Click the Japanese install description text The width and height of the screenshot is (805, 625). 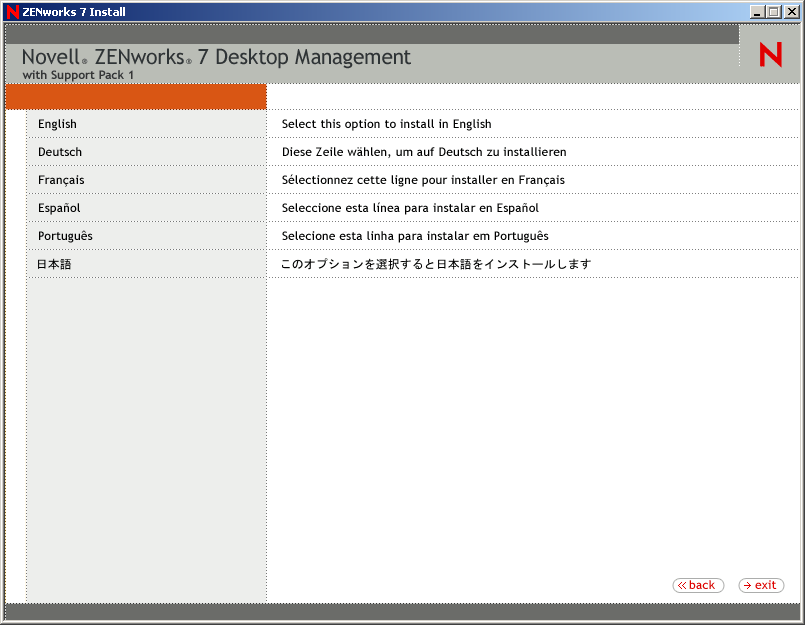pyautogui.click(x=436, y=264)
